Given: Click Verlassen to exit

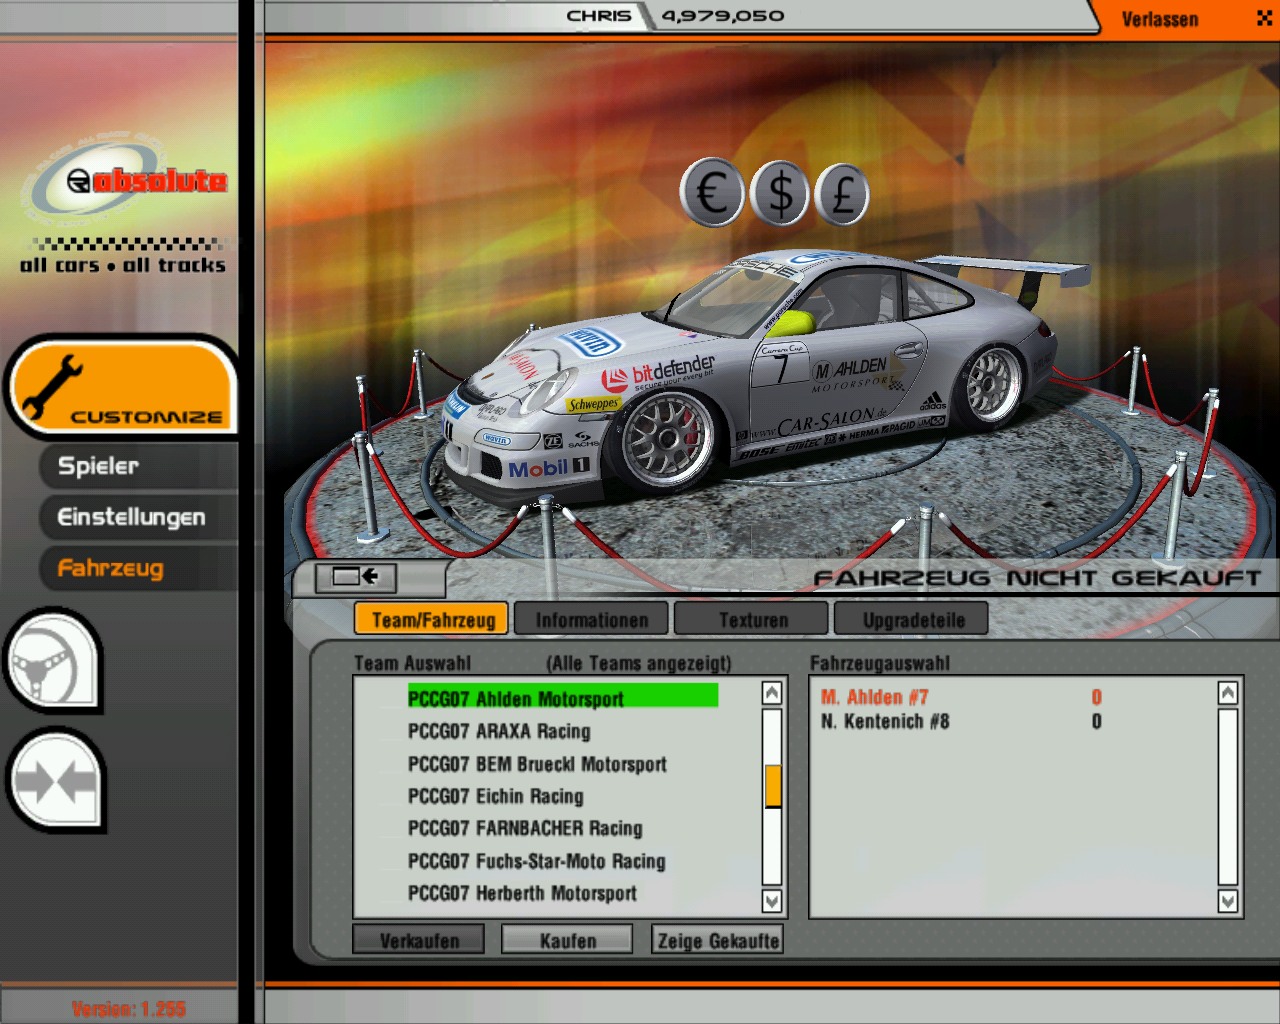Looking at the screenshot, I should click(x=1160, y=19).
